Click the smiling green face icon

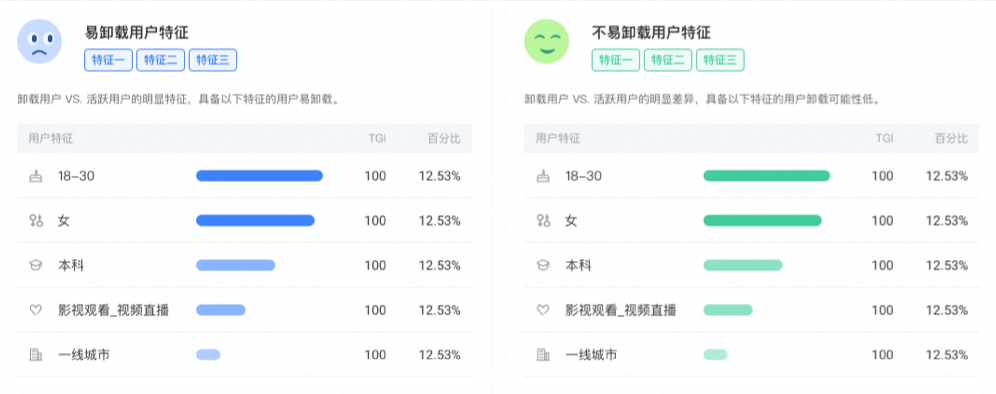(x=546, y=41)
